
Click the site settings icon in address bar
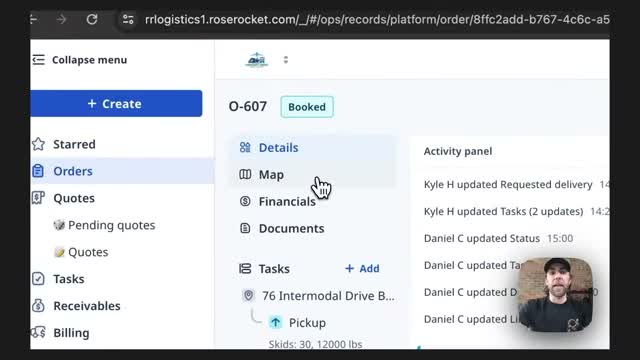click(x=128, y=19)
